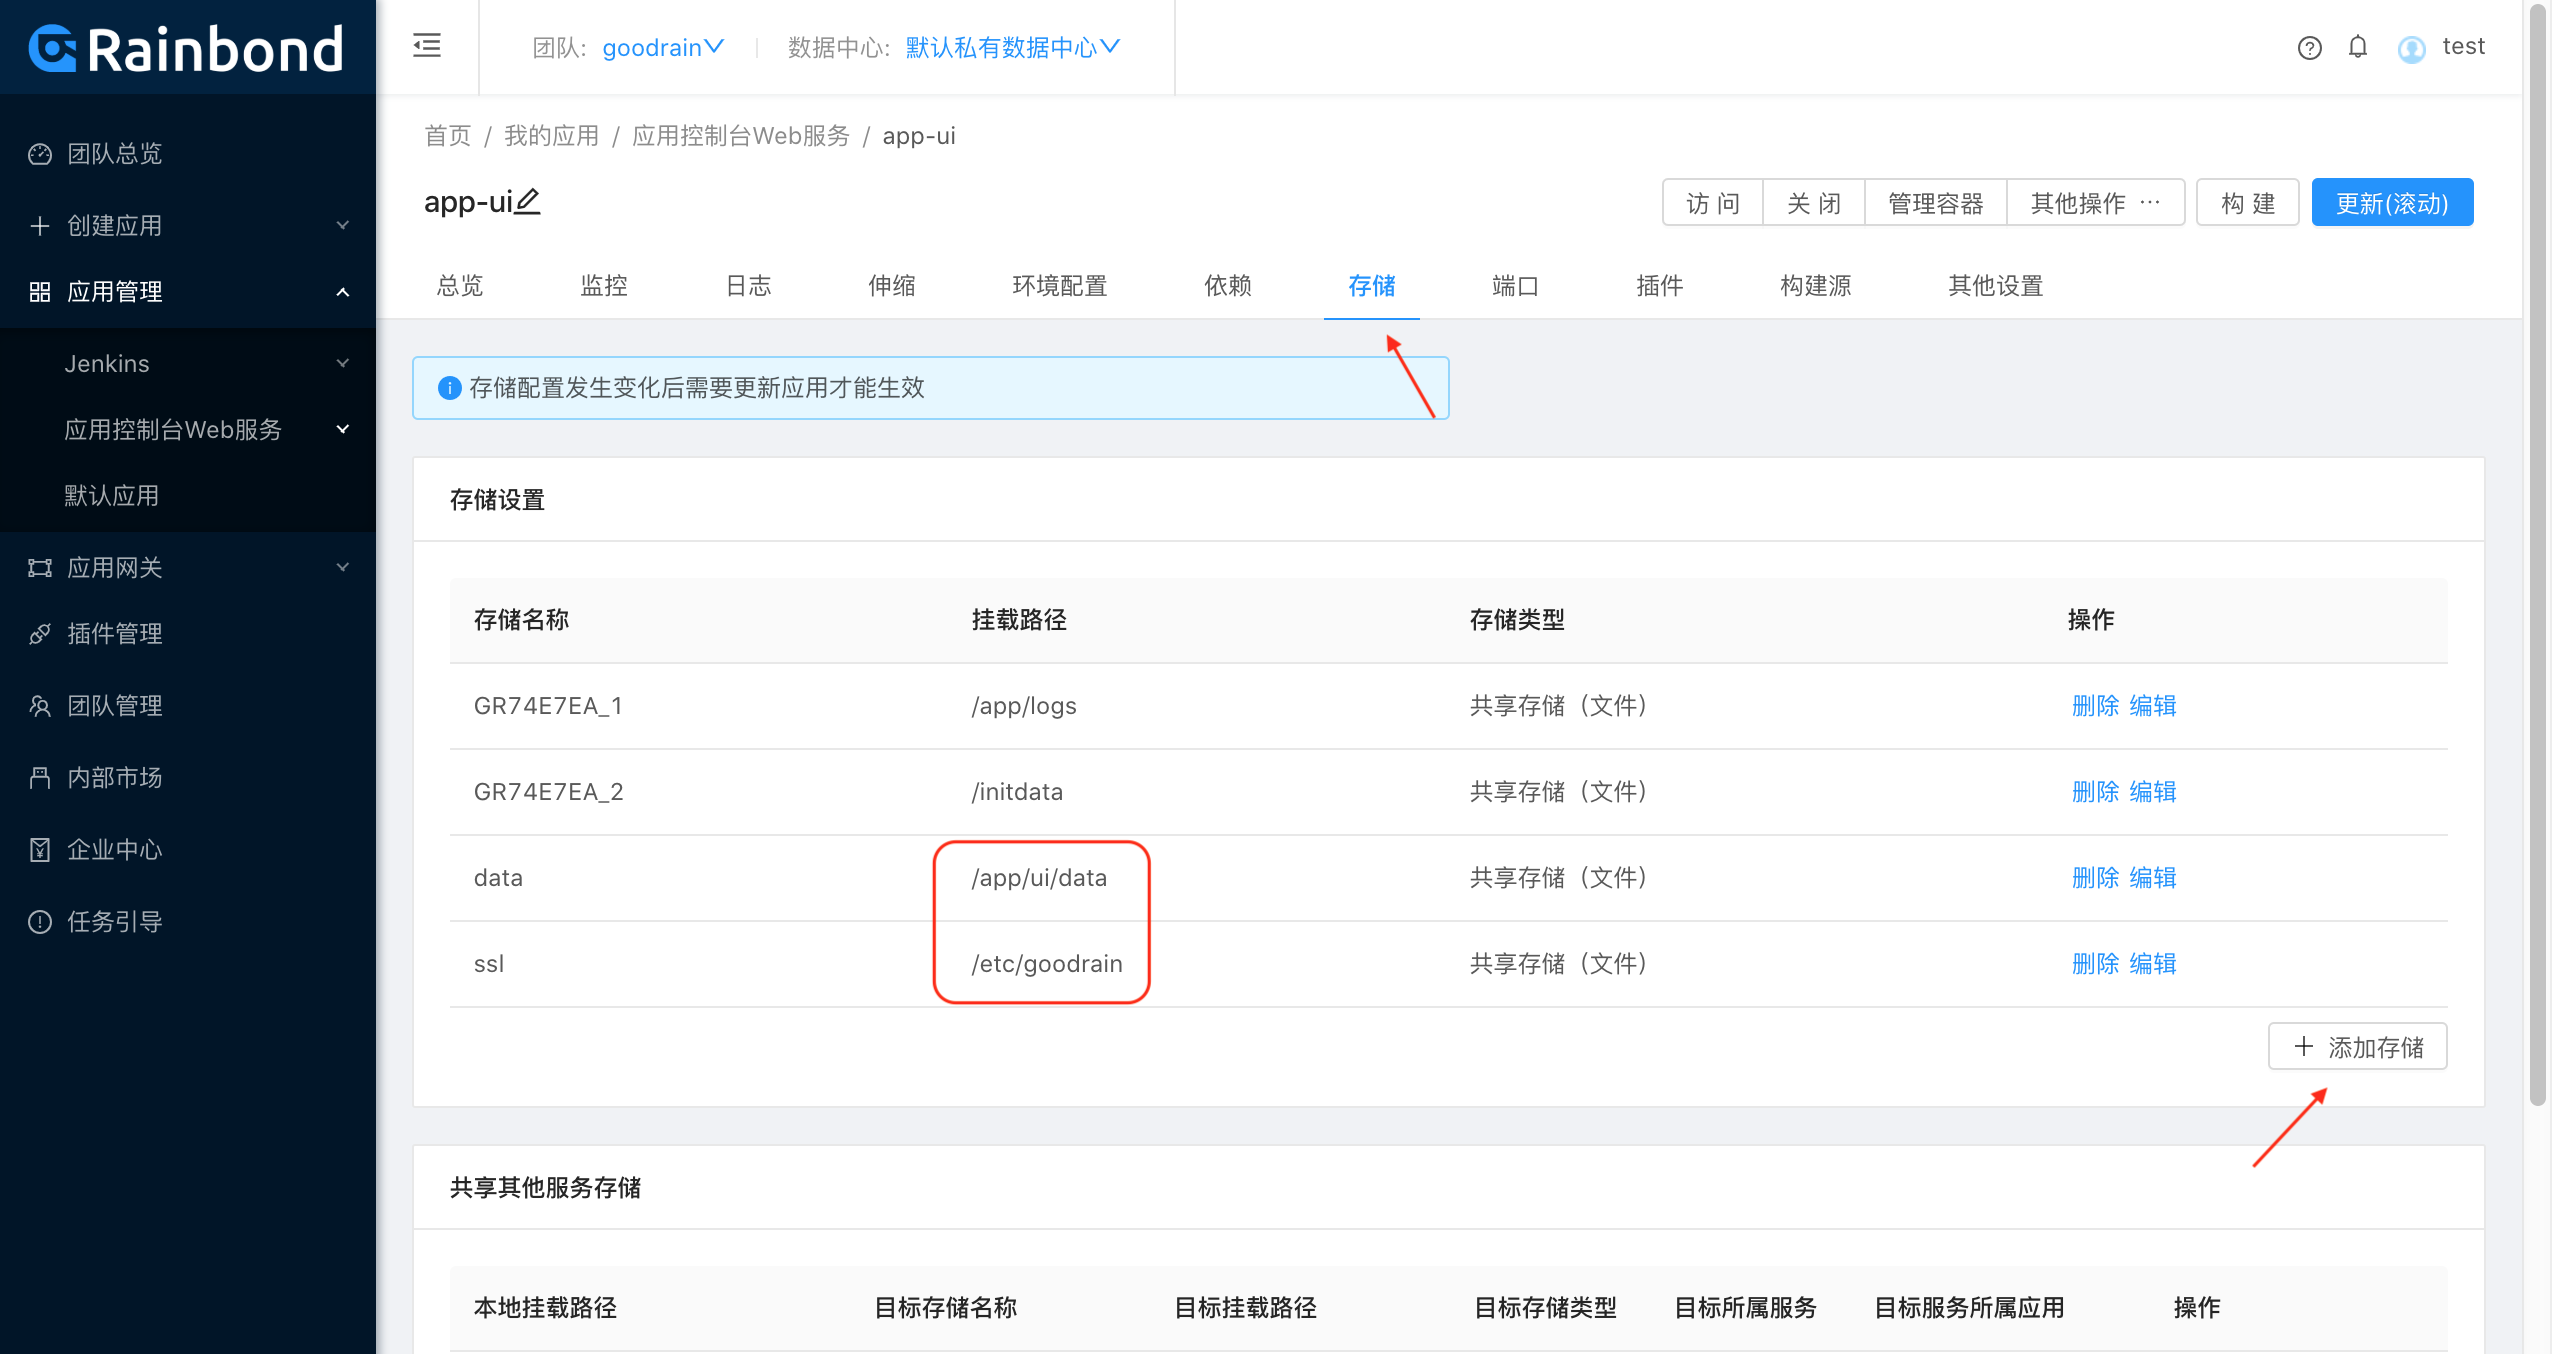
Task: Click the 关闭 button
Action: [1814, 203]
